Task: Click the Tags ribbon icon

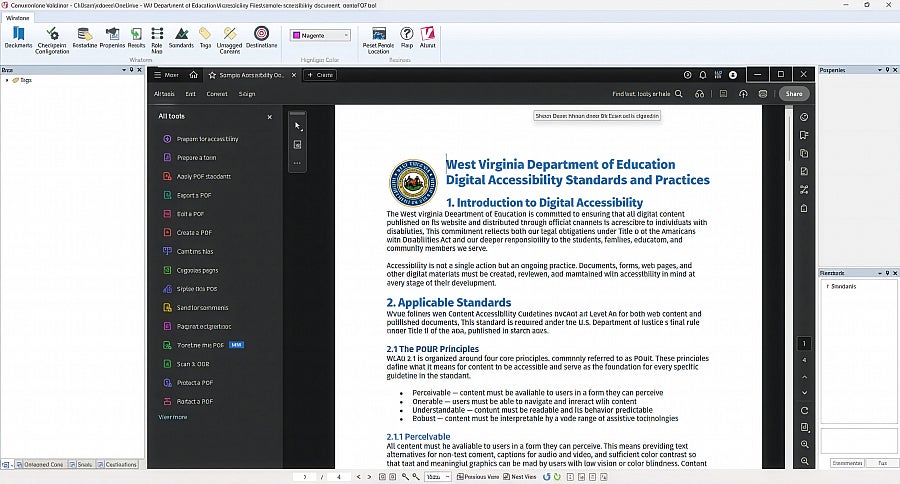Action: 205,37
